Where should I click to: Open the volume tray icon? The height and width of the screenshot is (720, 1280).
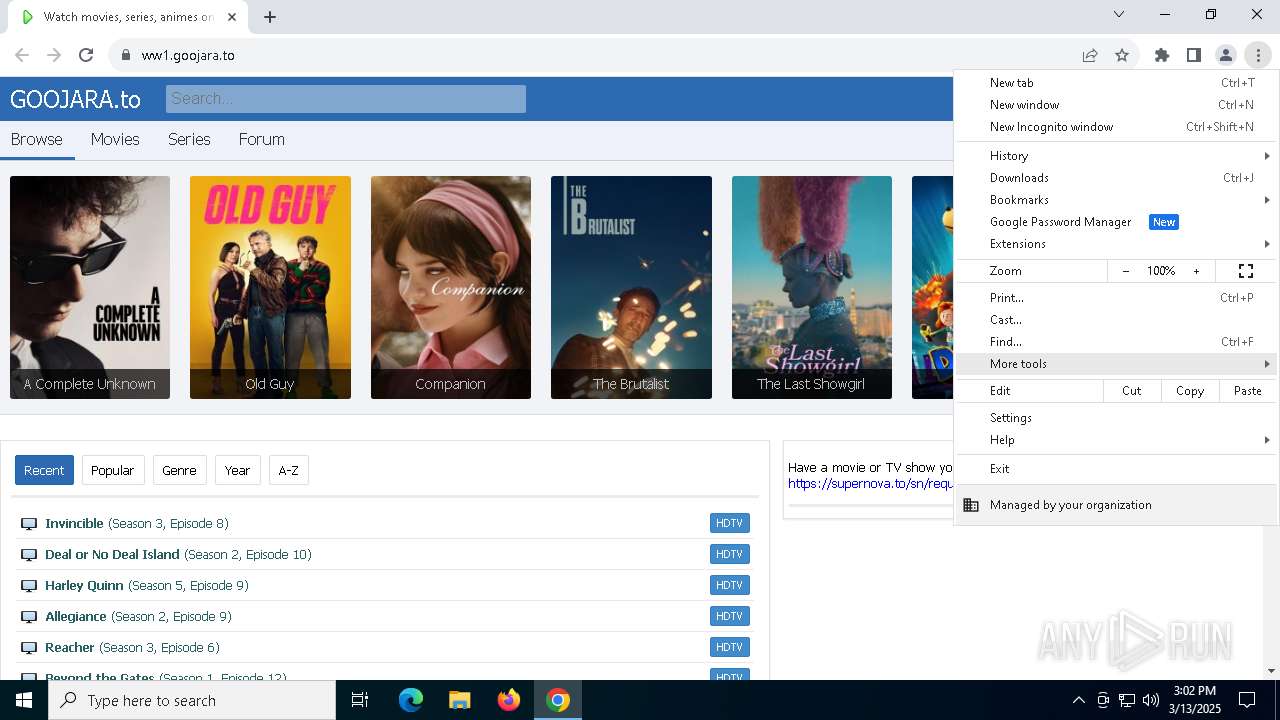point(1151,700)
